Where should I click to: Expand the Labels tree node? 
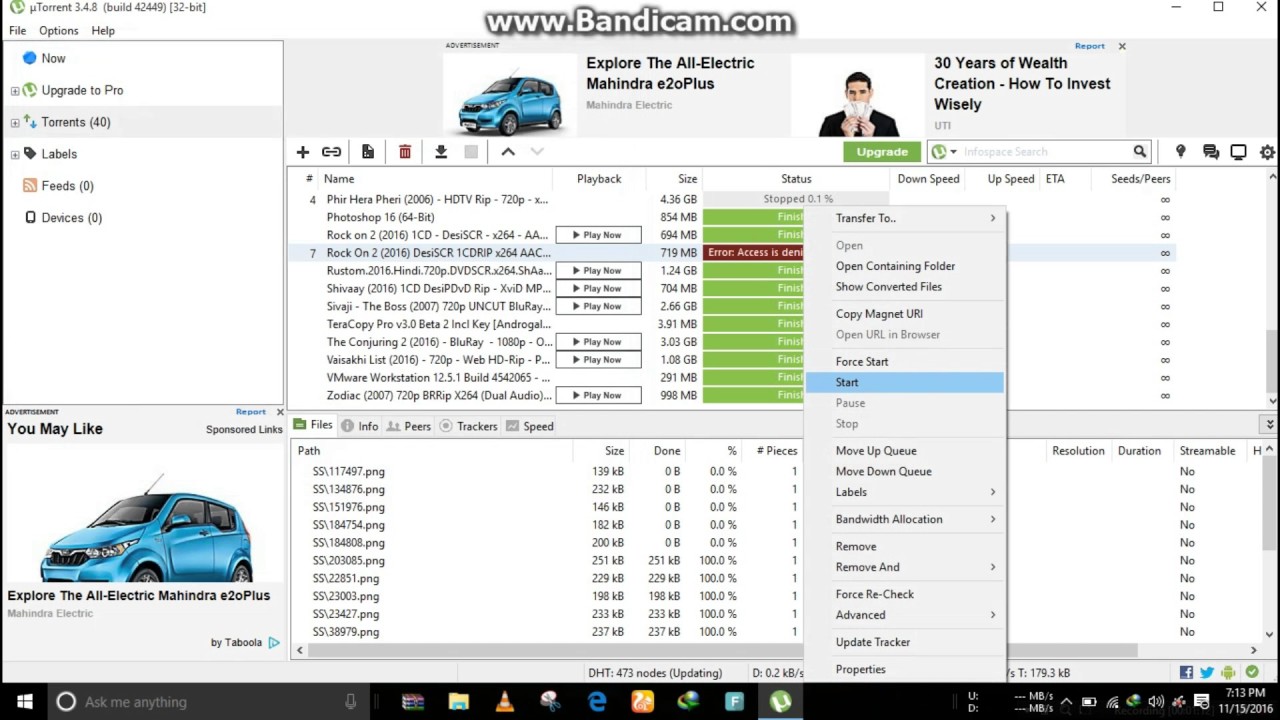[15, 155]
